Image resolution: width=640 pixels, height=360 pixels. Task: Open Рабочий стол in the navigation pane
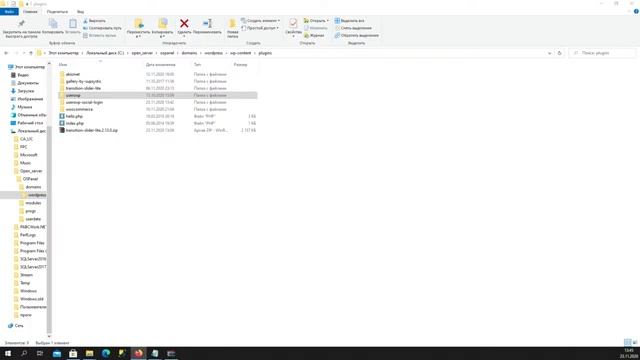point(30,123)
